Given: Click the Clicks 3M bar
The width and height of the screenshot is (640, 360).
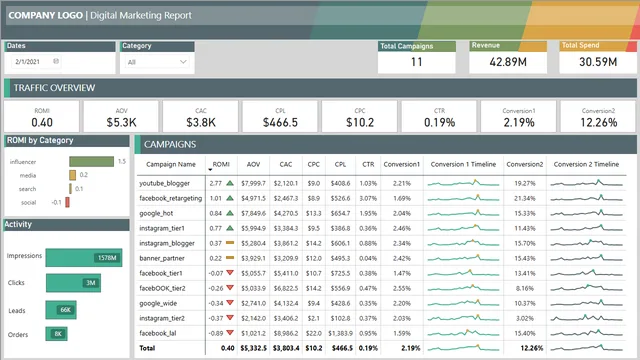Looking at the screenshot, I should click(73, 283).
